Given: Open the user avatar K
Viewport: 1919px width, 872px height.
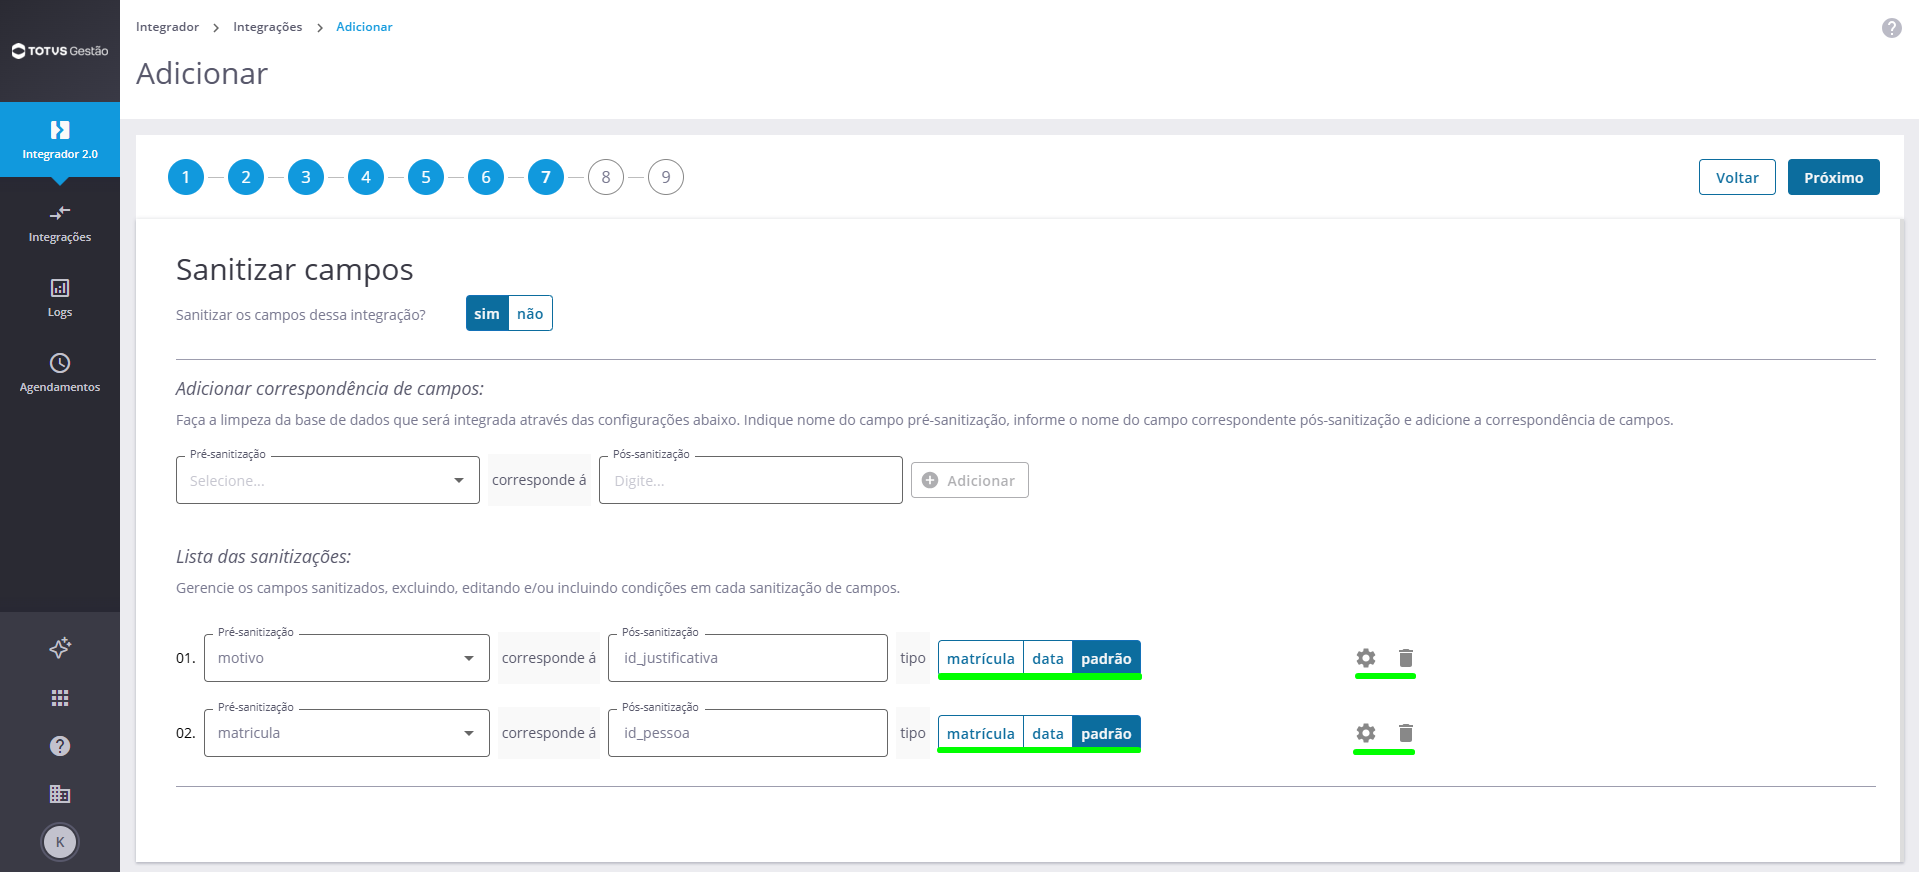Looking at the screenshot, I should tap(60, 842).
